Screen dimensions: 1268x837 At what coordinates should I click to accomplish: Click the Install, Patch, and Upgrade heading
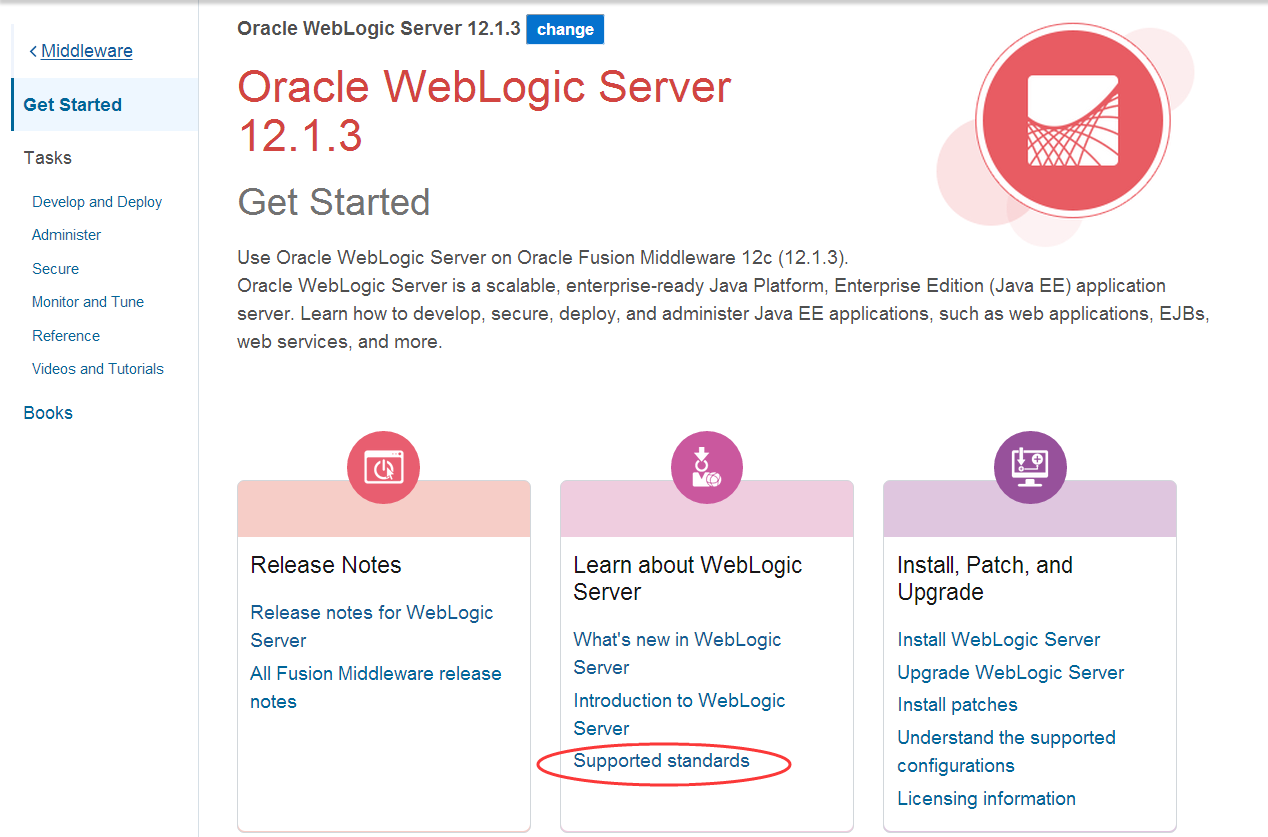tap(985, 578)
